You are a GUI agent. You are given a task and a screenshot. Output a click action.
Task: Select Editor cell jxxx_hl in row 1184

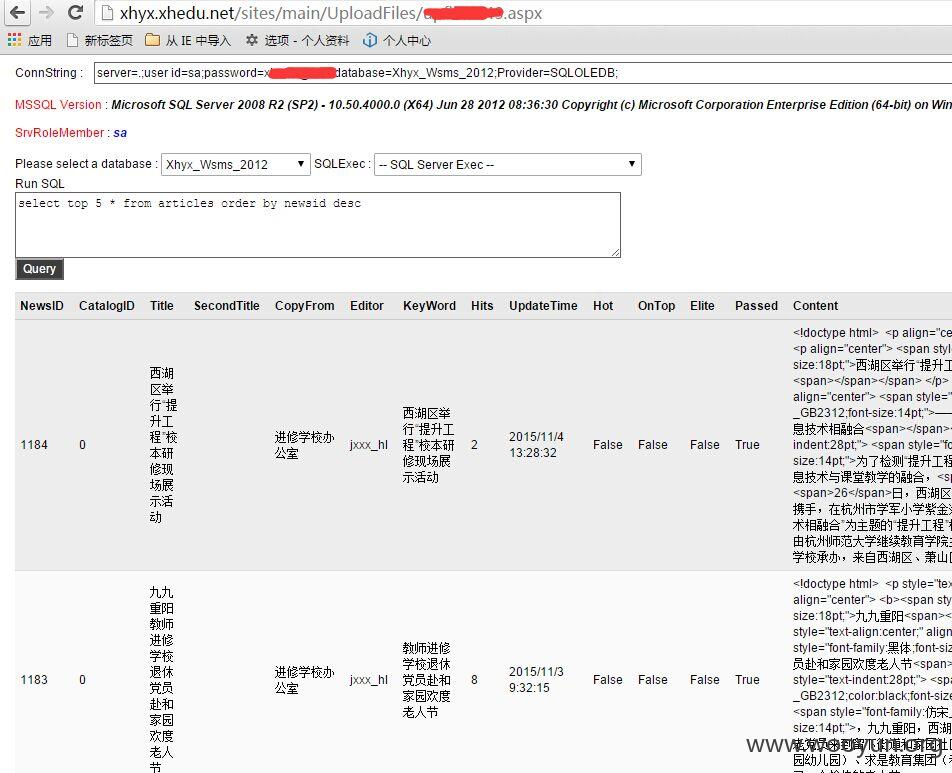[369, 445]
